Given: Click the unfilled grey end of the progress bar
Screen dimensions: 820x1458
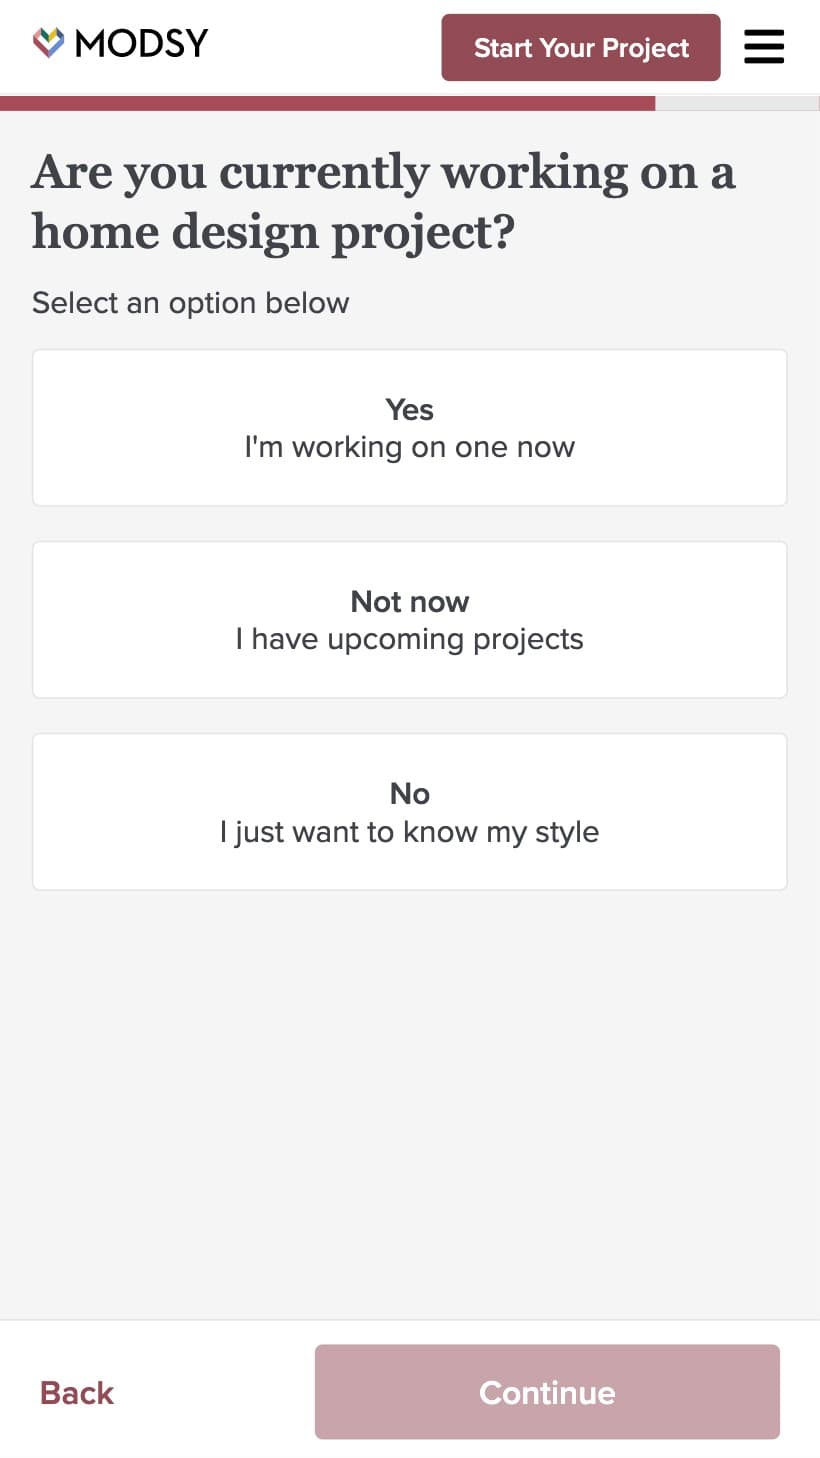Looking at the screenshot, I should (737, 103).
